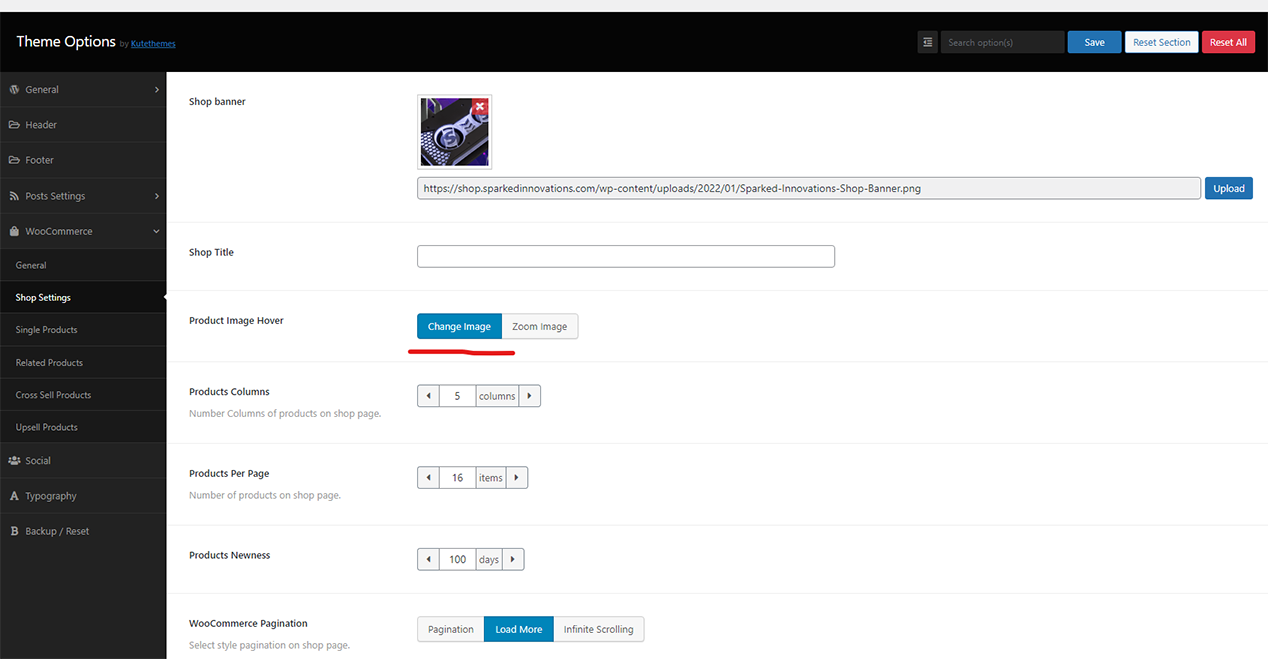The image size is (1268, 659).
Task: Remove the shop banner image with red X
Action: point(480,106)
